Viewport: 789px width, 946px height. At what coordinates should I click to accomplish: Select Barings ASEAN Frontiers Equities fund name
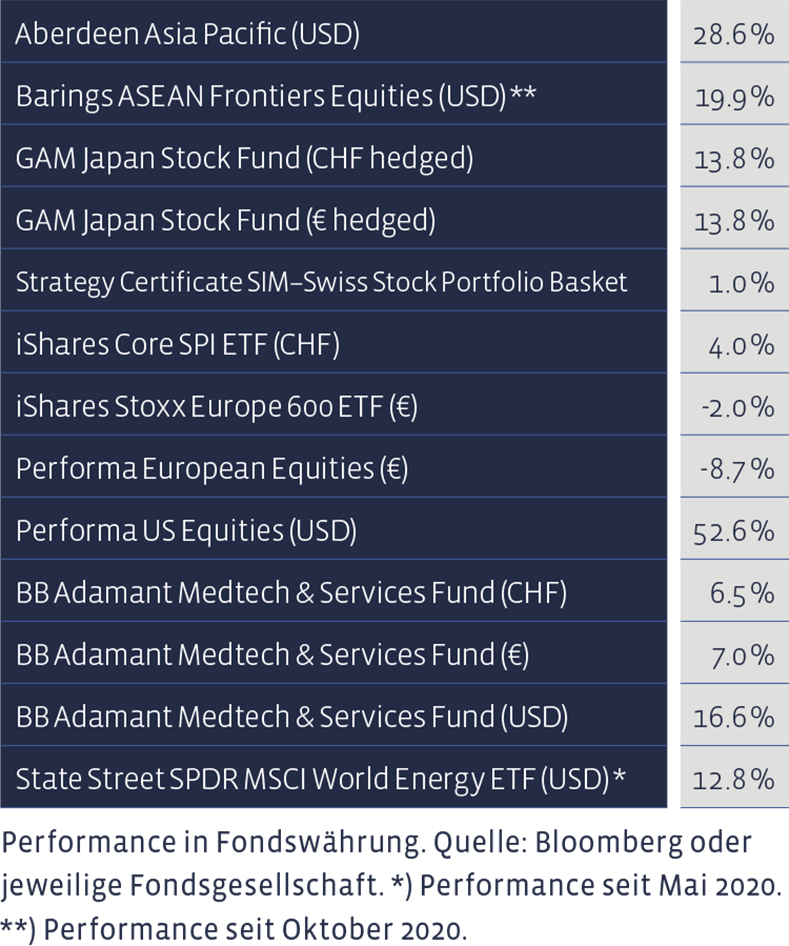click(x=275, y=96)
